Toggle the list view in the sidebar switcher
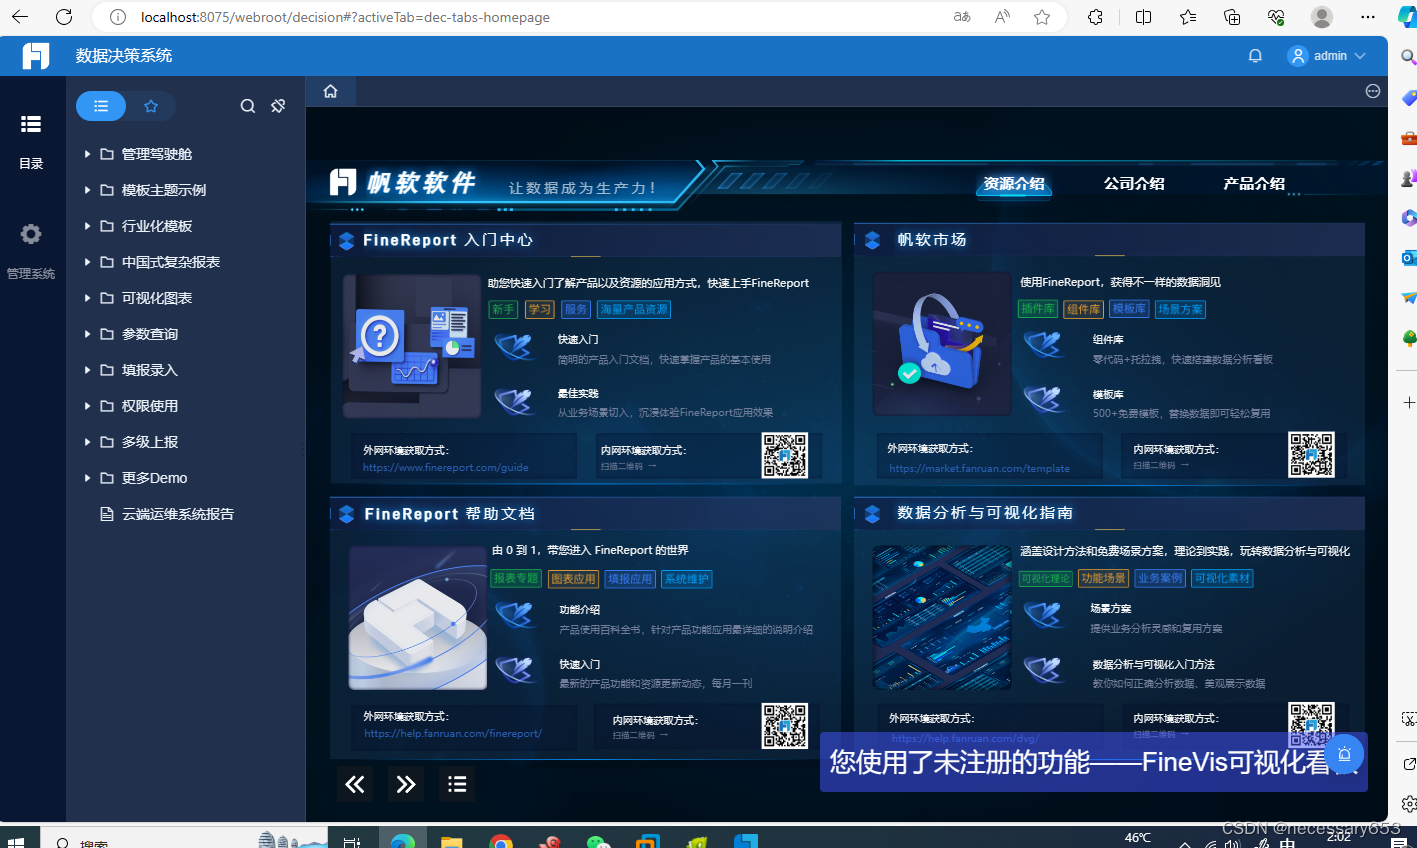Screen dimensions: 1417x848 (100, 105)
